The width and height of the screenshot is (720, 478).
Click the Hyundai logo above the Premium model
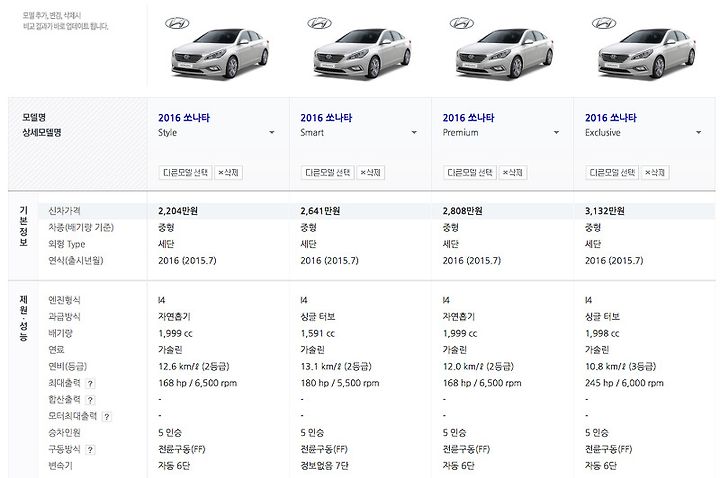462,23
